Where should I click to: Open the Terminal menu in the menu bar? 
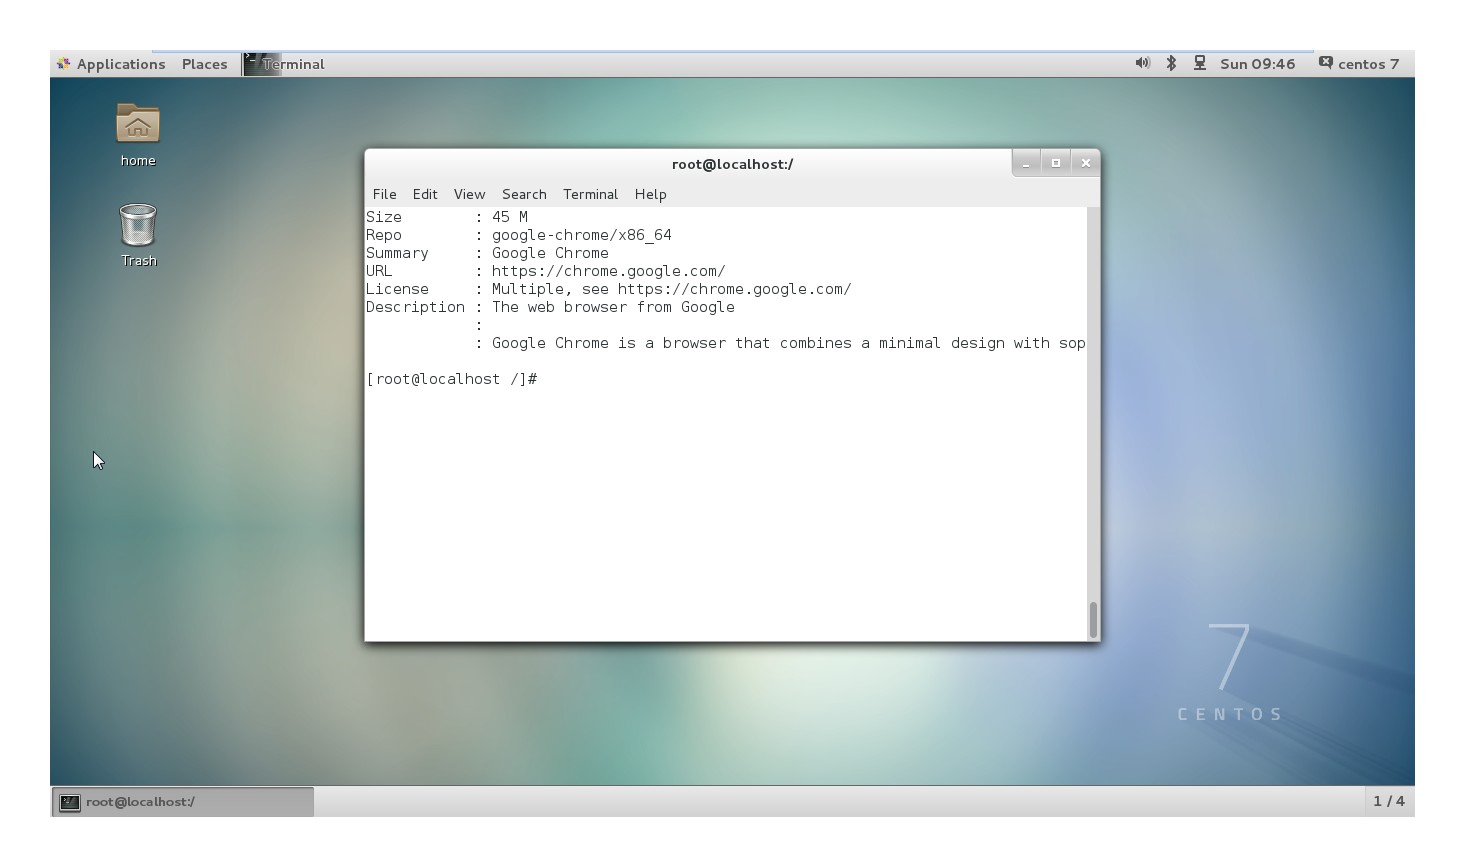click(x=590, y=194)
